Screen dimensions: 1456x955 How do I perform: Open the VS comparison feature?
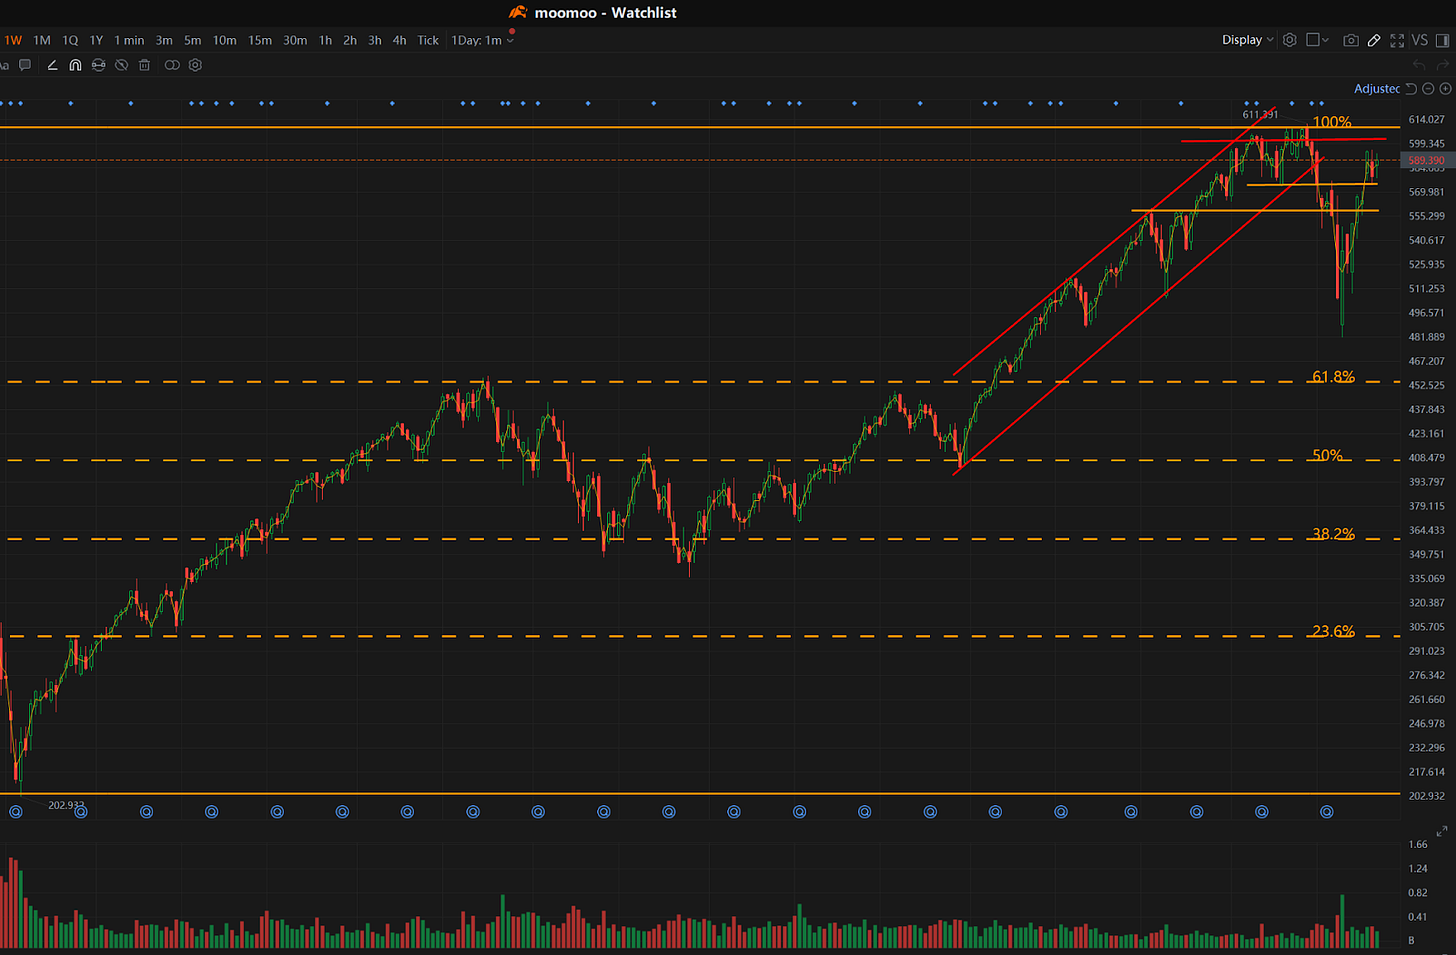pyautogui.click(x=1420, y=40)
